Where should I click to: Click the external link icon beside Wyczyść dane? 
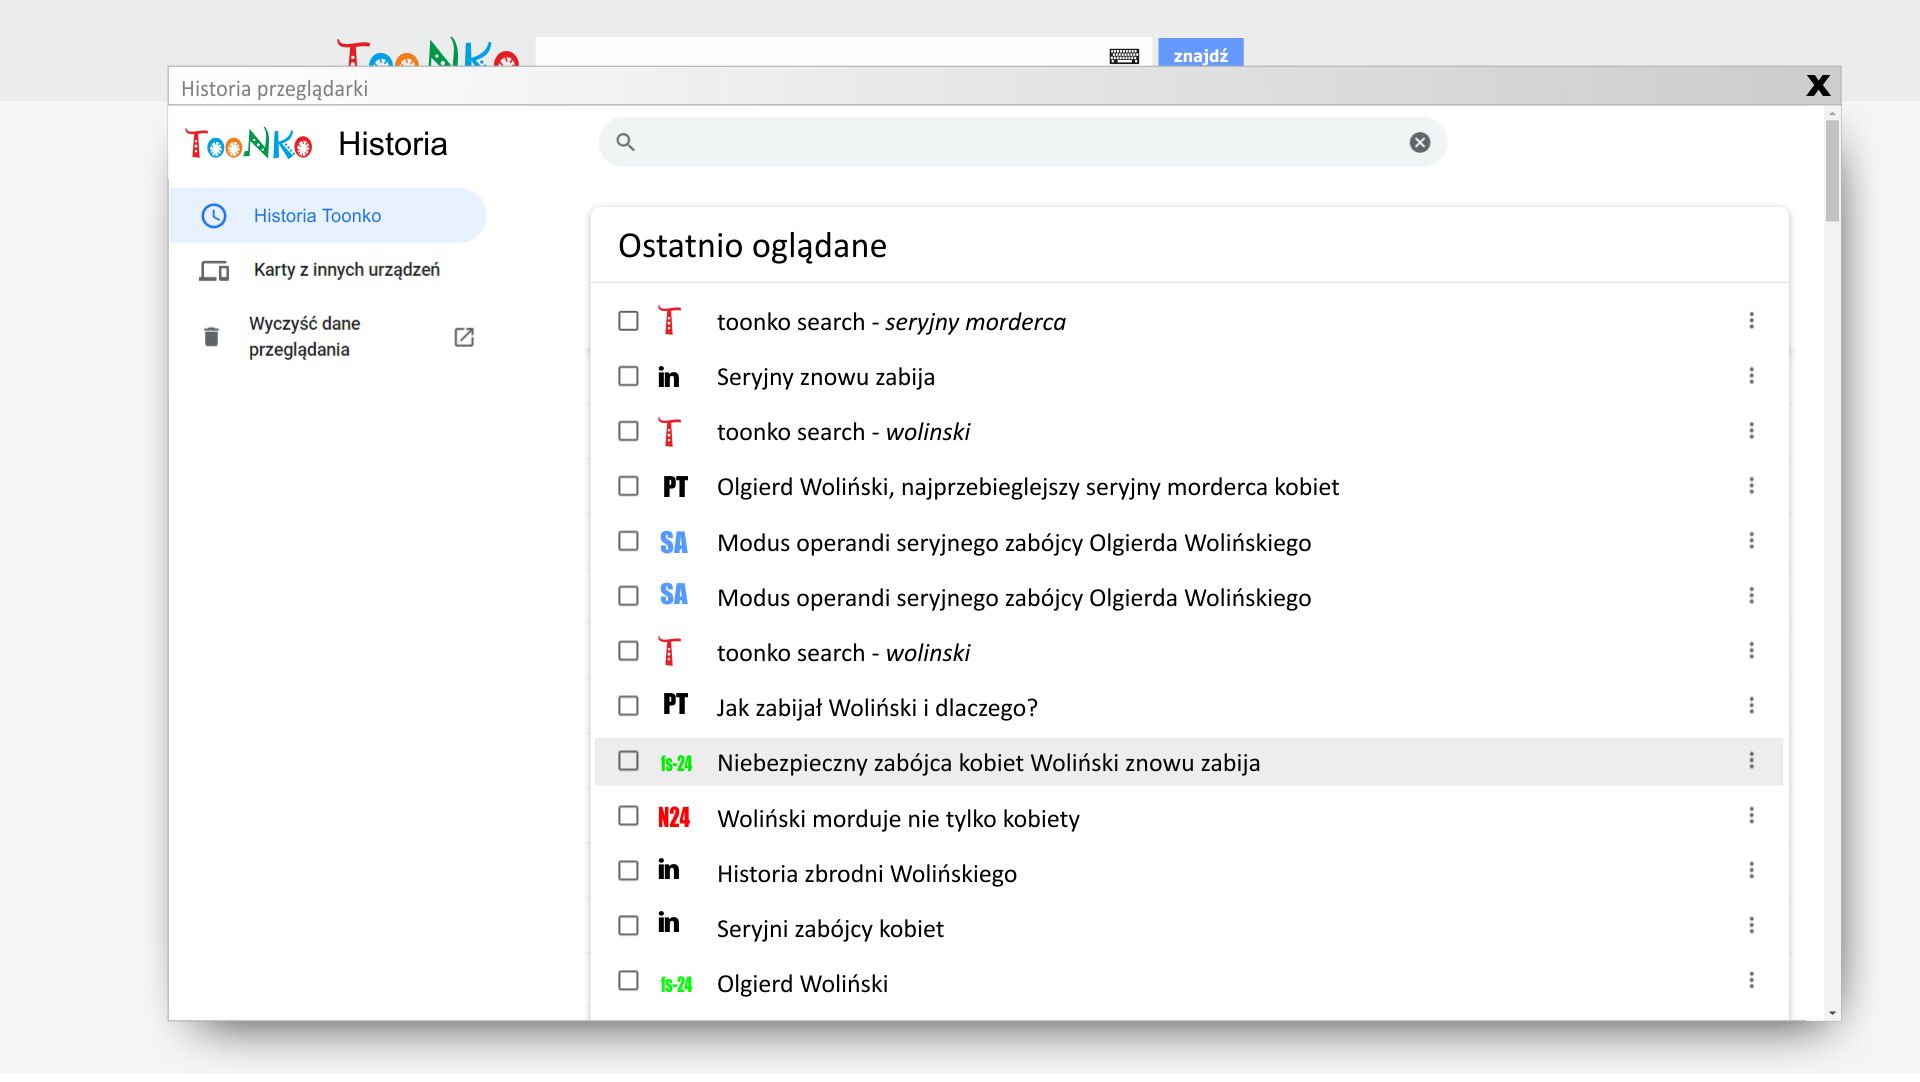pyautogui.click(x=464, y=337)
